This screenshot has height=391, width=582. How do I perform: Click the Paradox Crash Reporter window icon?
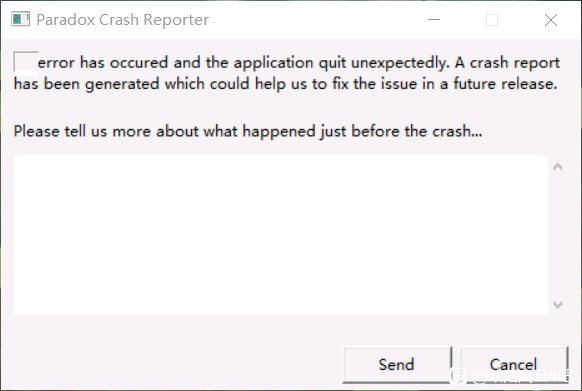pyautogui.click(x=20, y=19)
